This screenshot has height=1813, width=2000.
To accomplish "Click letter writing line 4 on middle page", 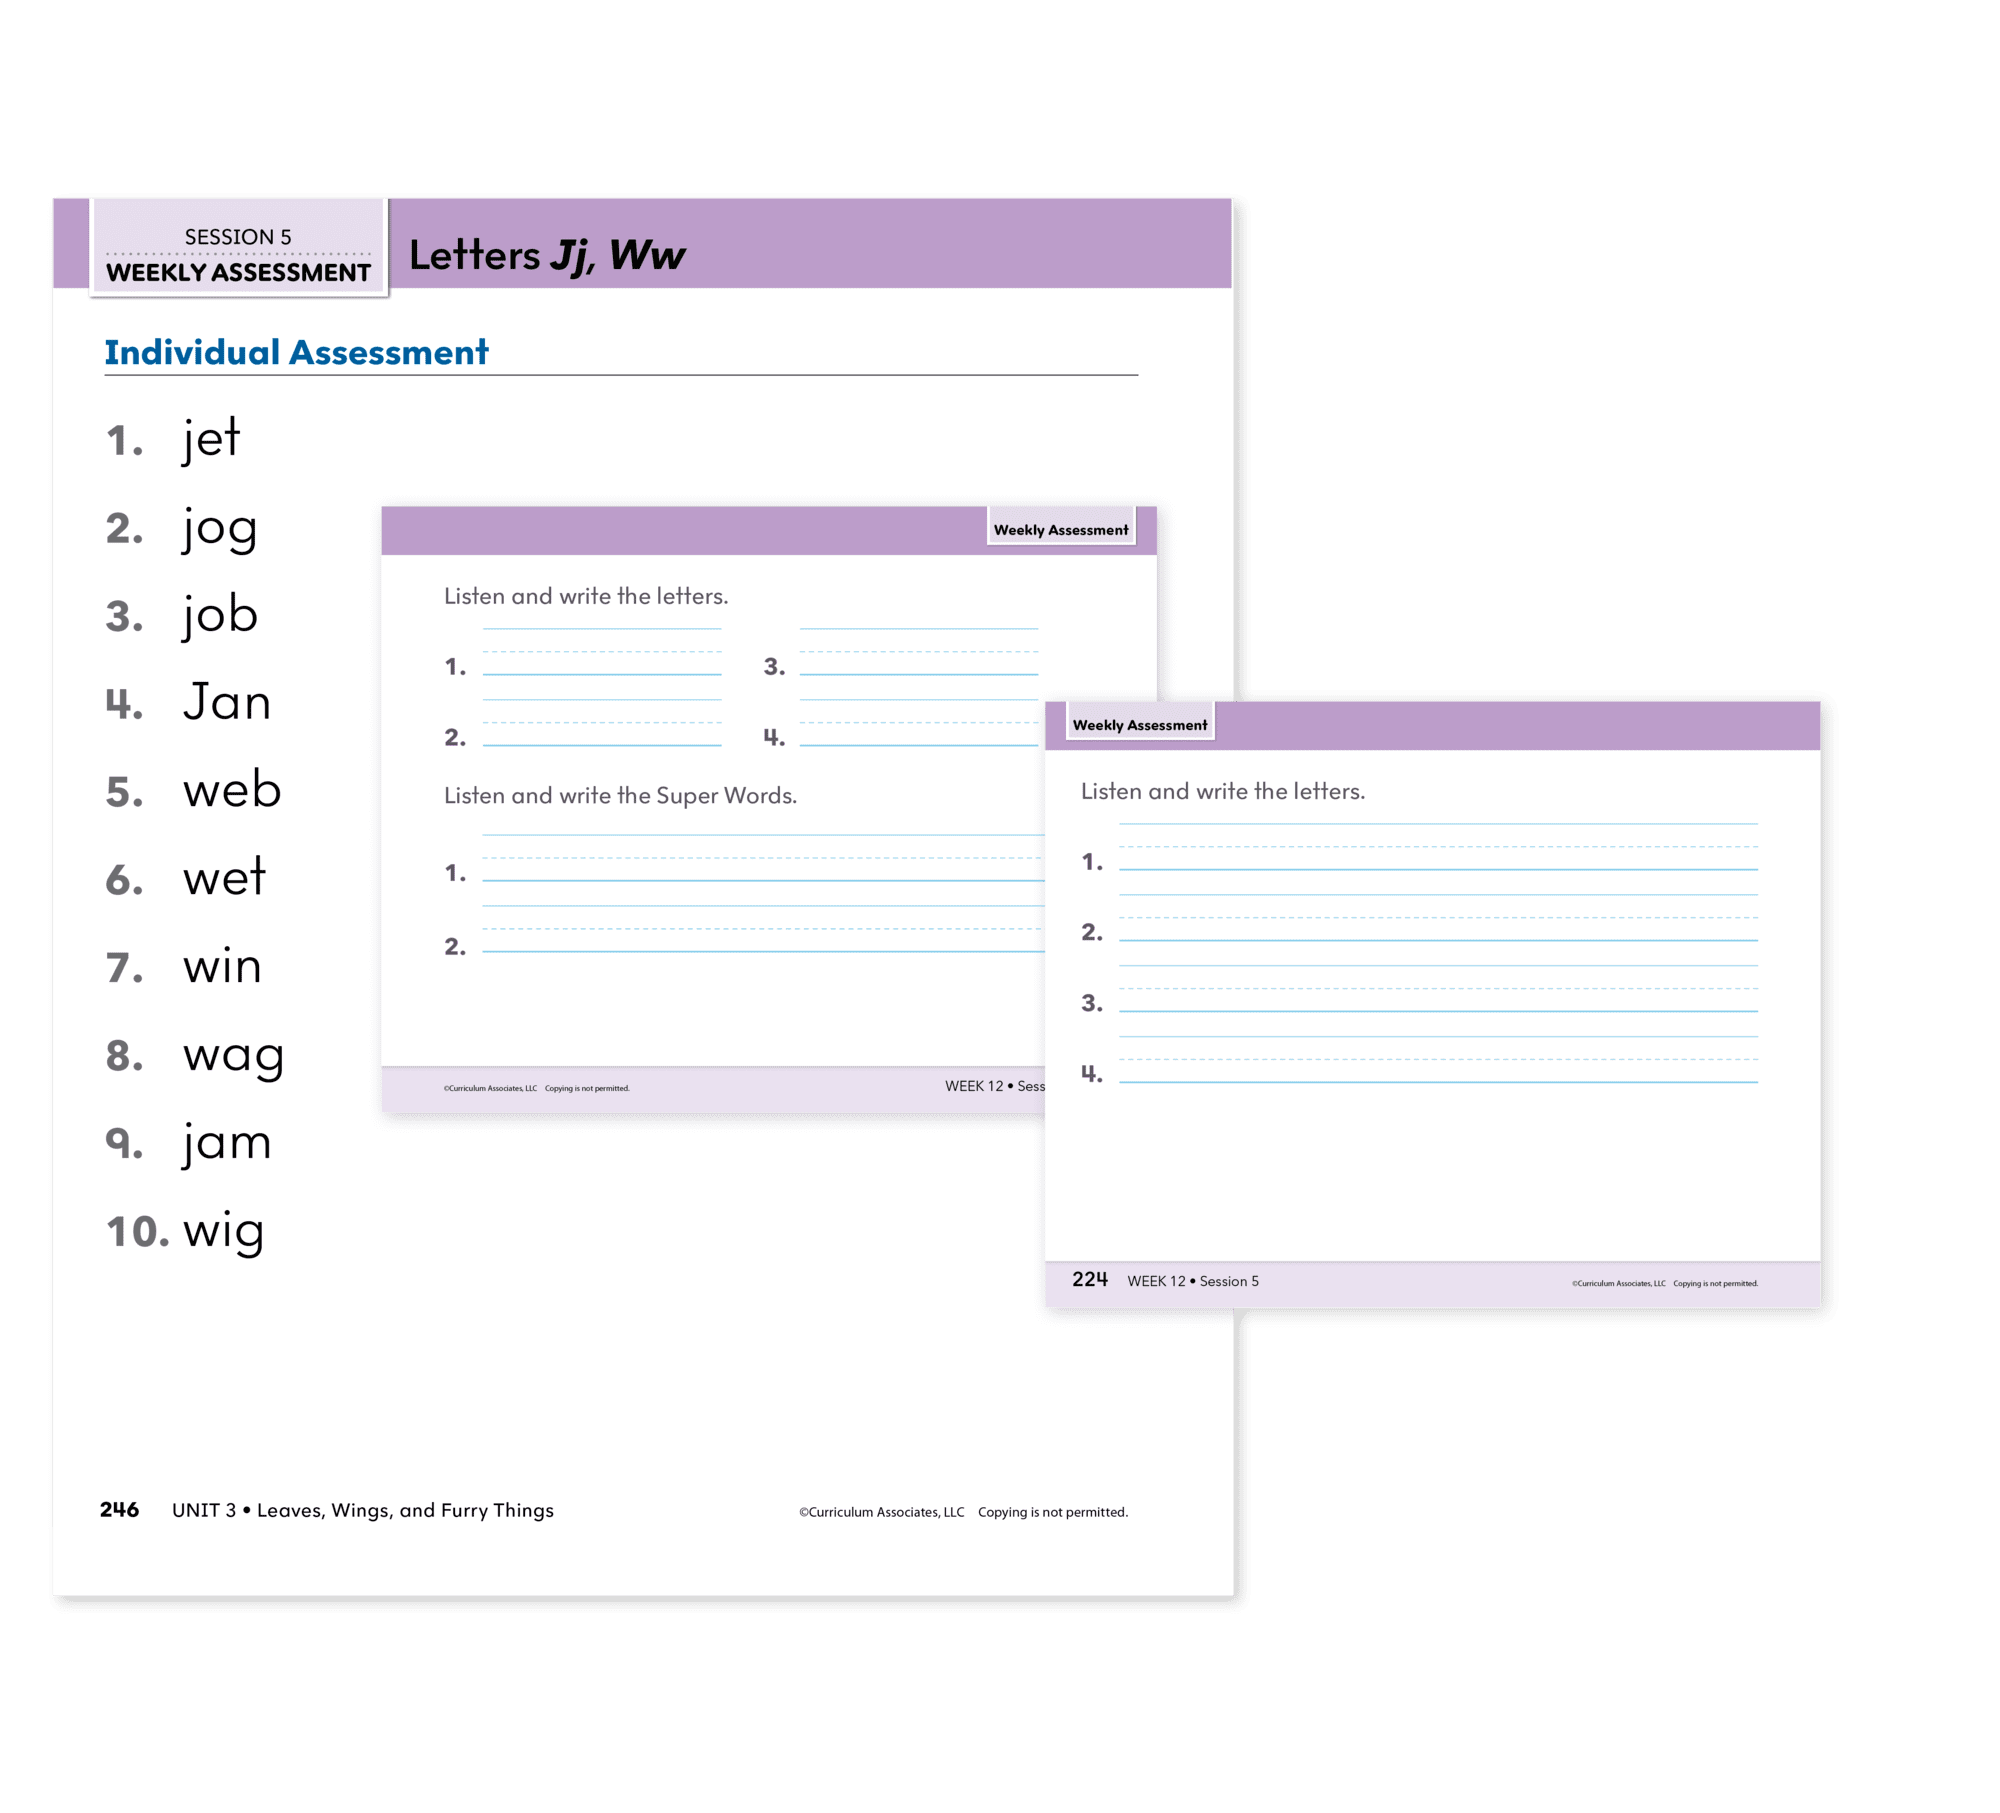I will coord(919,723).
